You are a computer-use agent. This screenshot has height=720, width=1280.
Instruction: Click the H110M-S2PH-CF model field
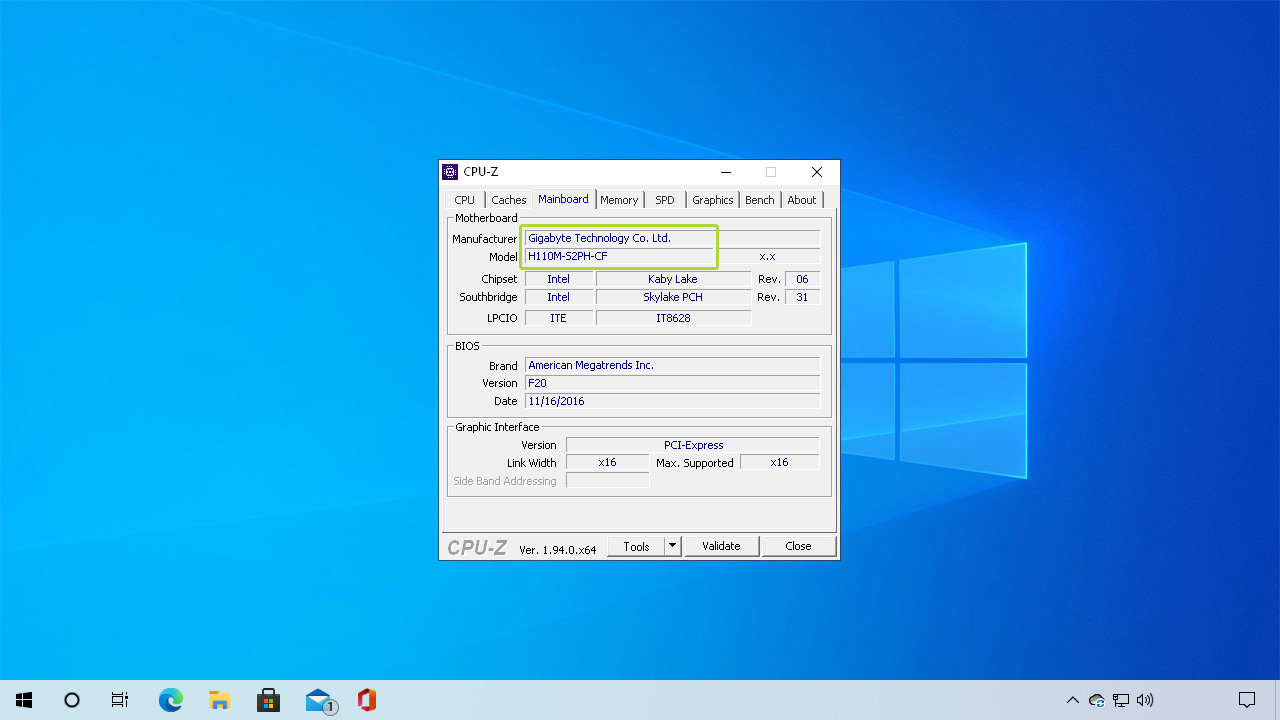click(x=621, y=256)
